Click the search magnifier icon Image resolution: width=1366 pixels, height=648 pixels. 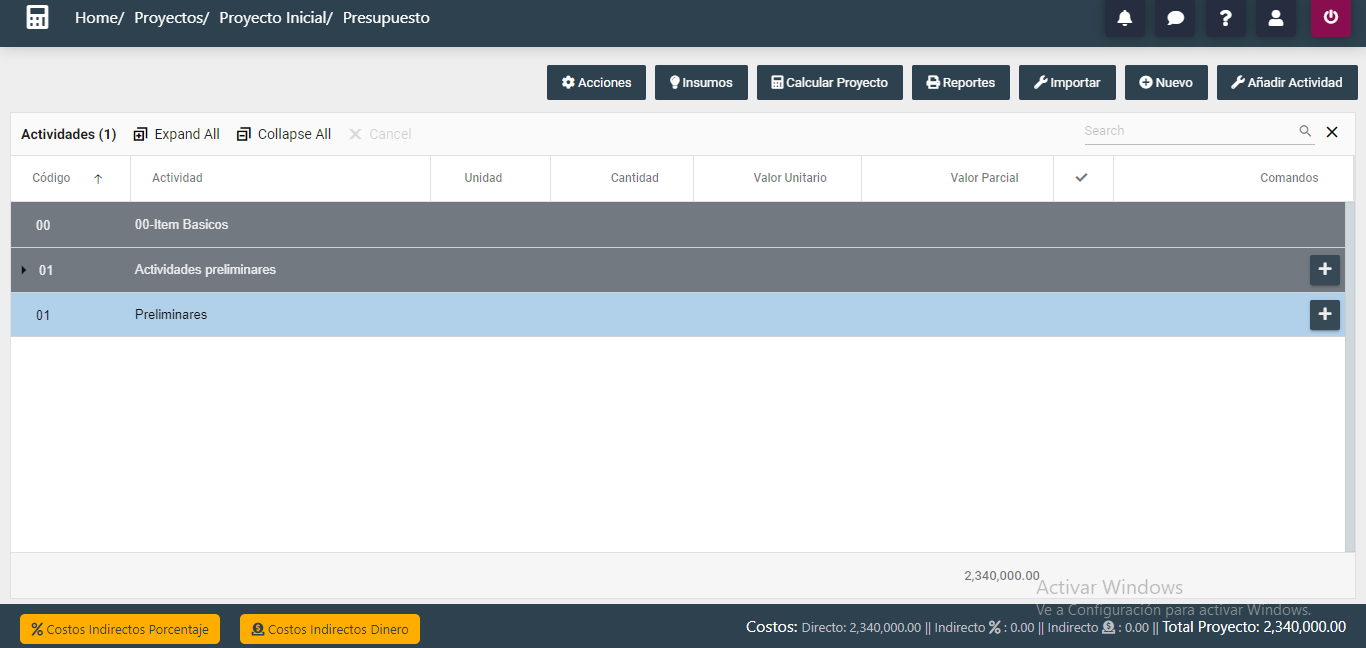coord(1305,131)
